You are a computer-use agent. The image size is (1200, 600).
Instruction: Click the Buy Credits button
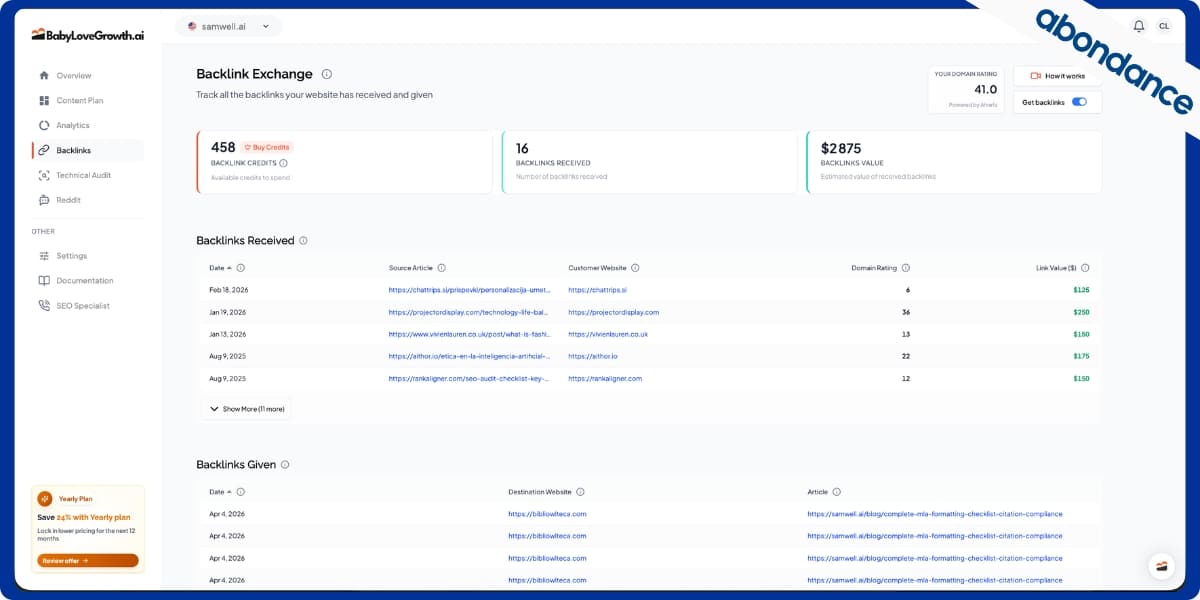click(x=267, y=147)
